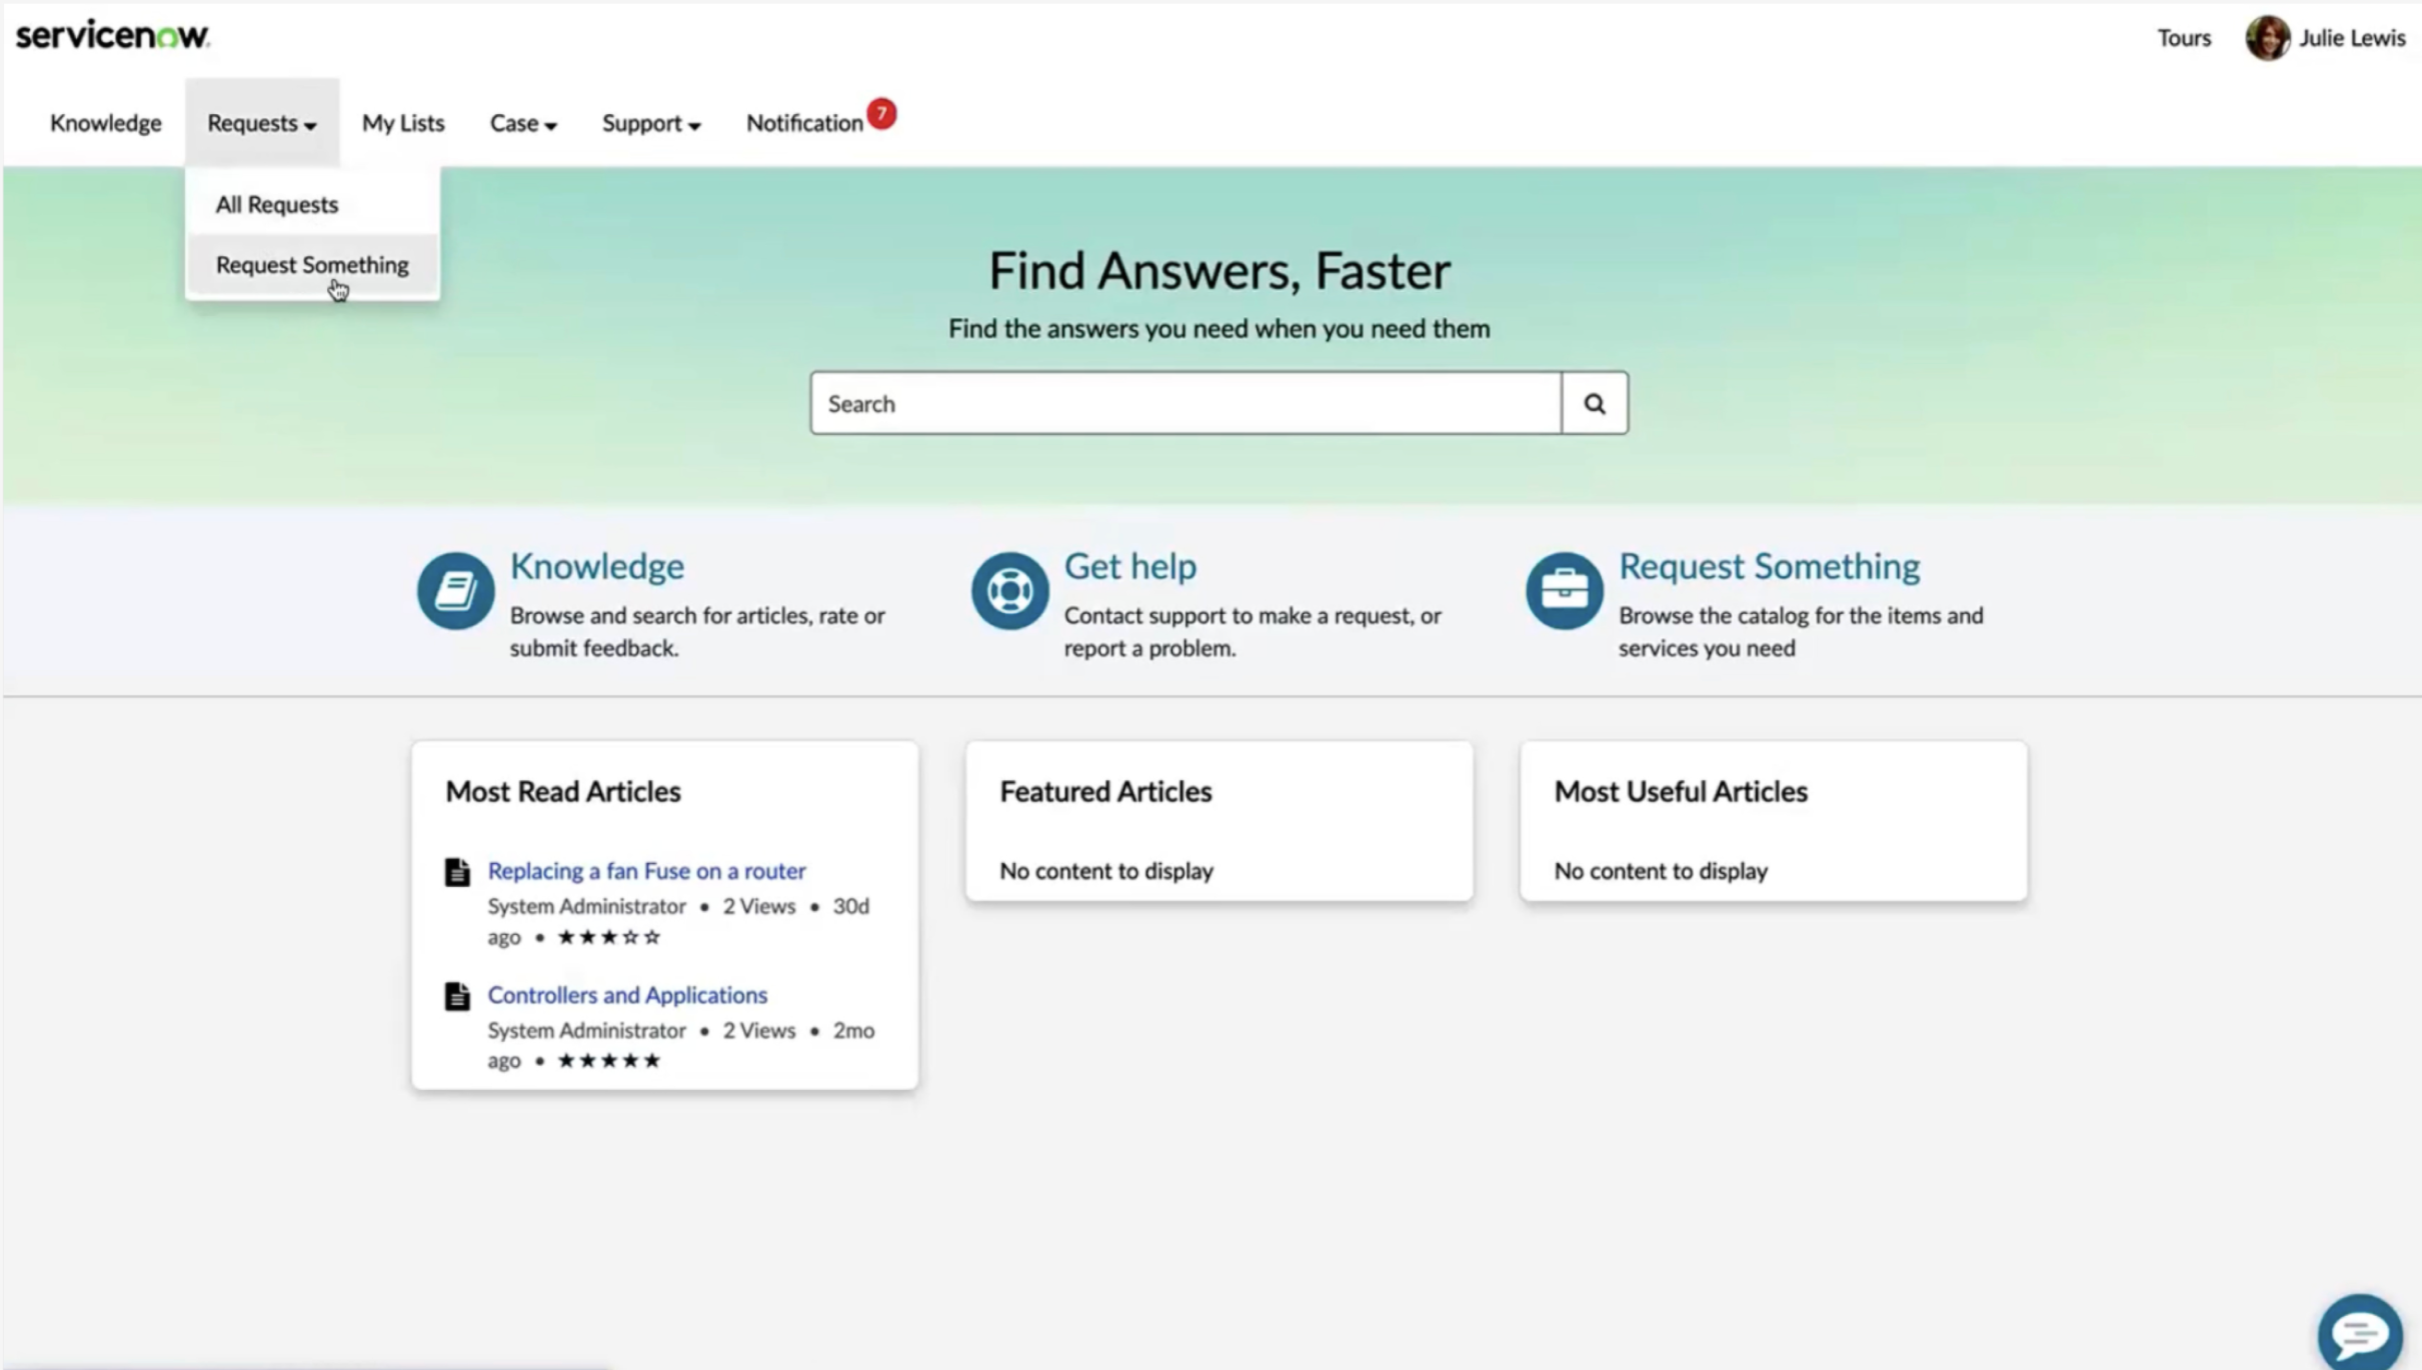Click the ServiceNow logo

click(112, 36)
